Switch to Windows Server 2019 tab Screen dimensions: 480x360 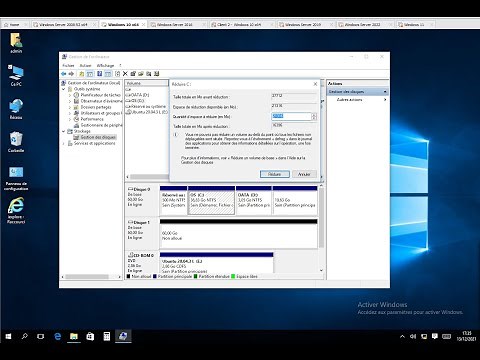(303, 25)
